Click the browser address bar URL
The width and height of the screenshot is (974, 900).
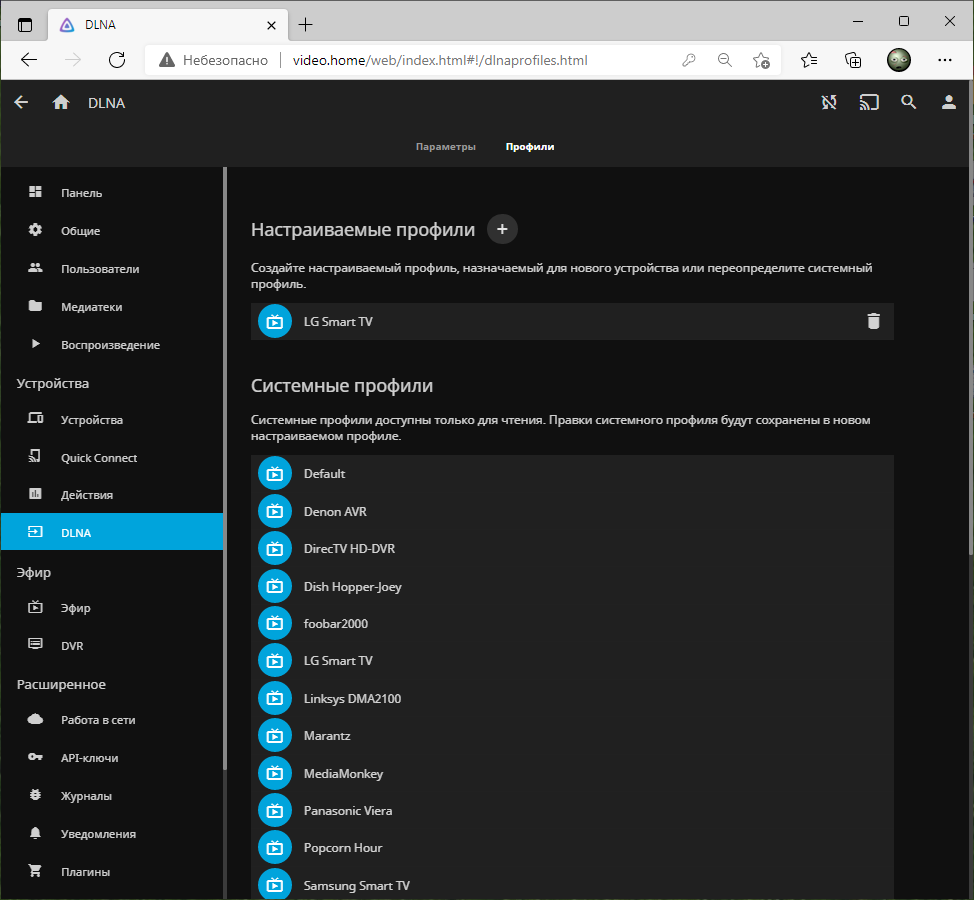tap(440, 60)
